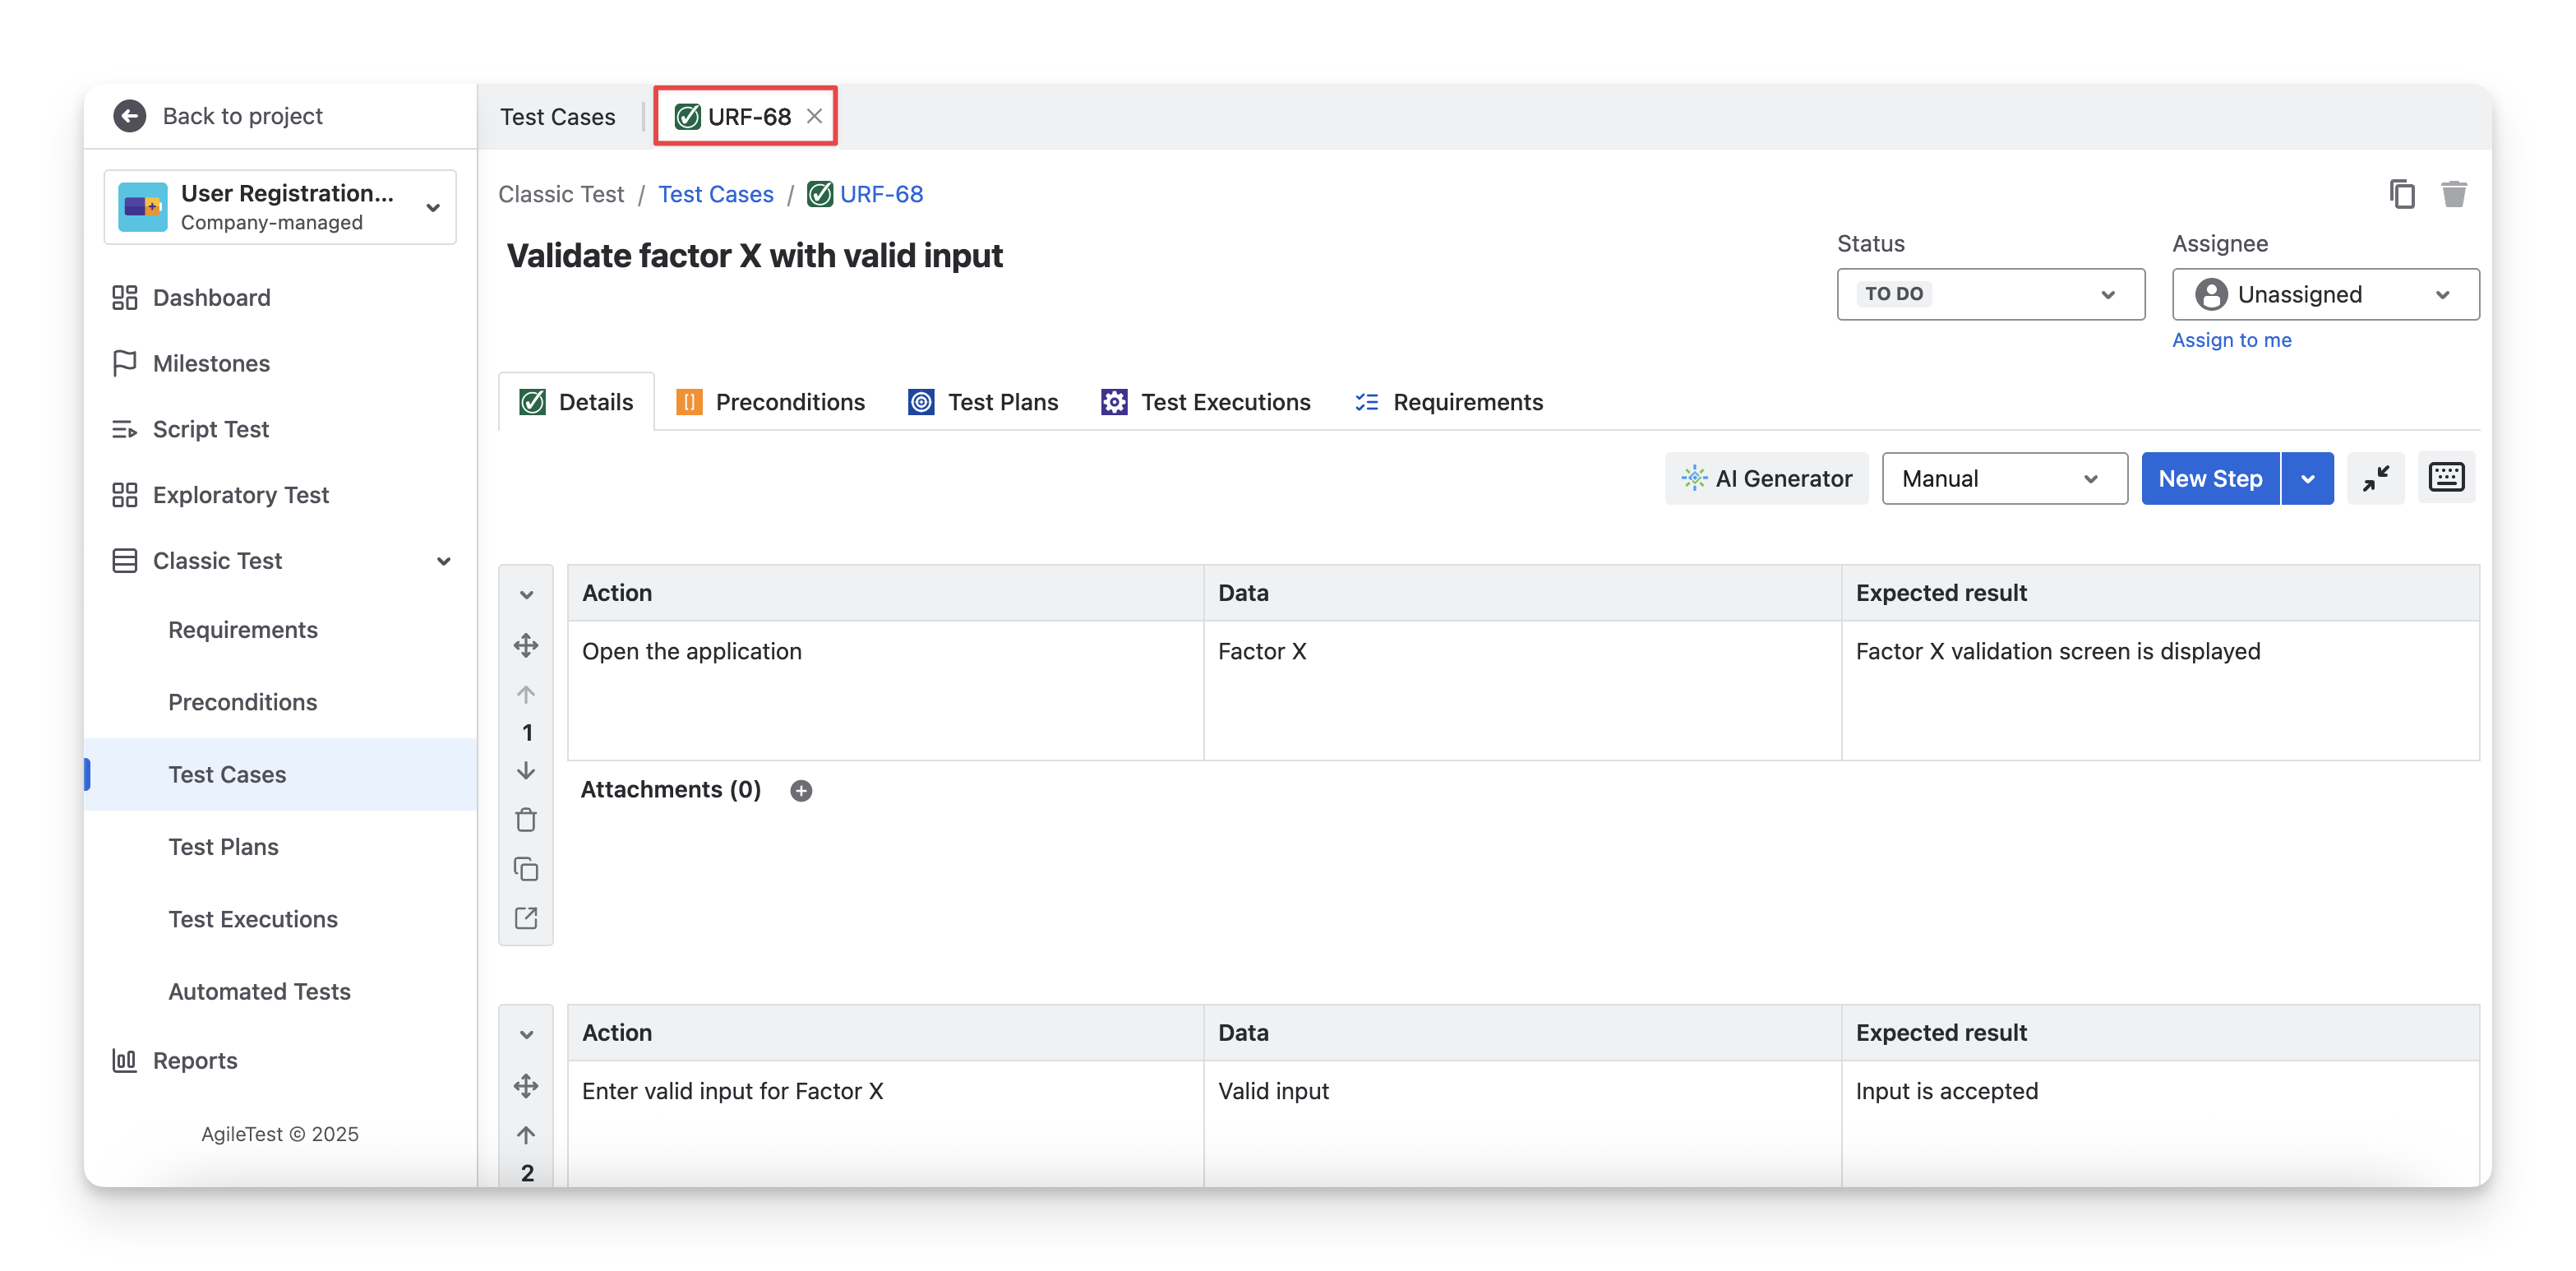Delete step 1 using trash icon

526,820
